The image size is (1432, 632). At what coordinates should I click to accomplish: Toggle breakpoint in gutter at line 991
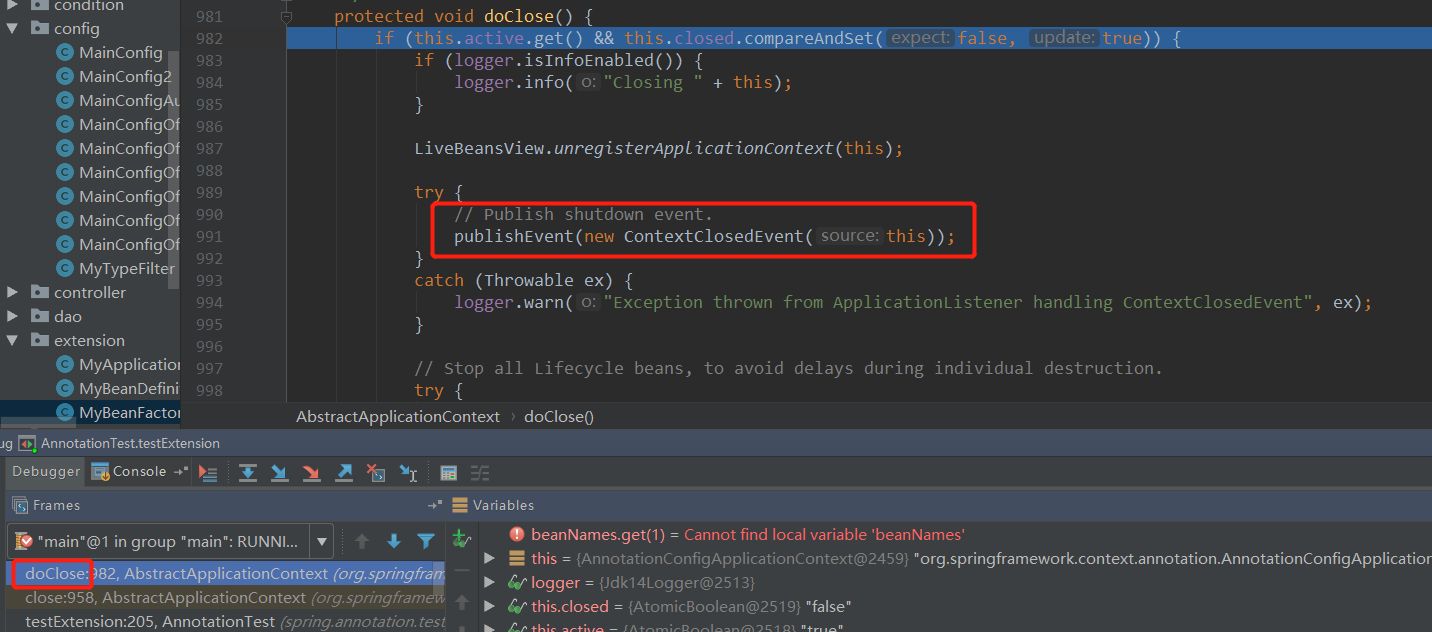coord(260,236)
